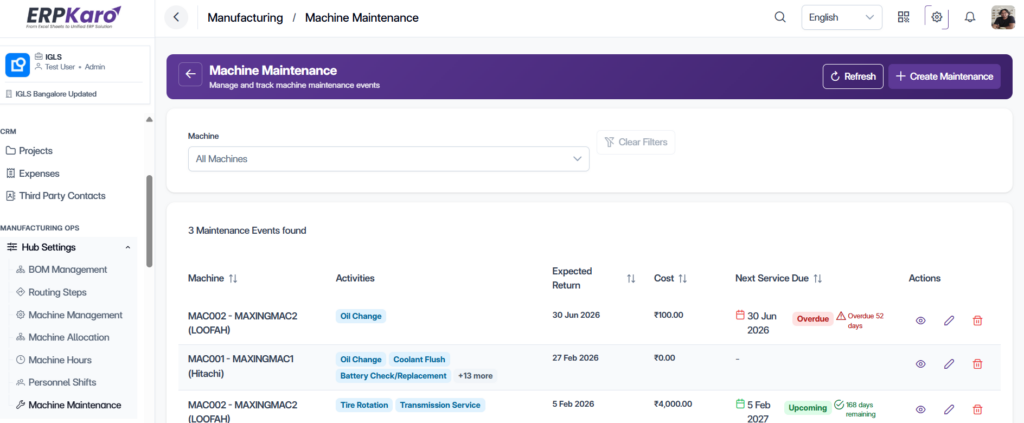Screen dimensions: 1024x423
Task: Click the Upcoming status badge
Action: tap(807, 408)
